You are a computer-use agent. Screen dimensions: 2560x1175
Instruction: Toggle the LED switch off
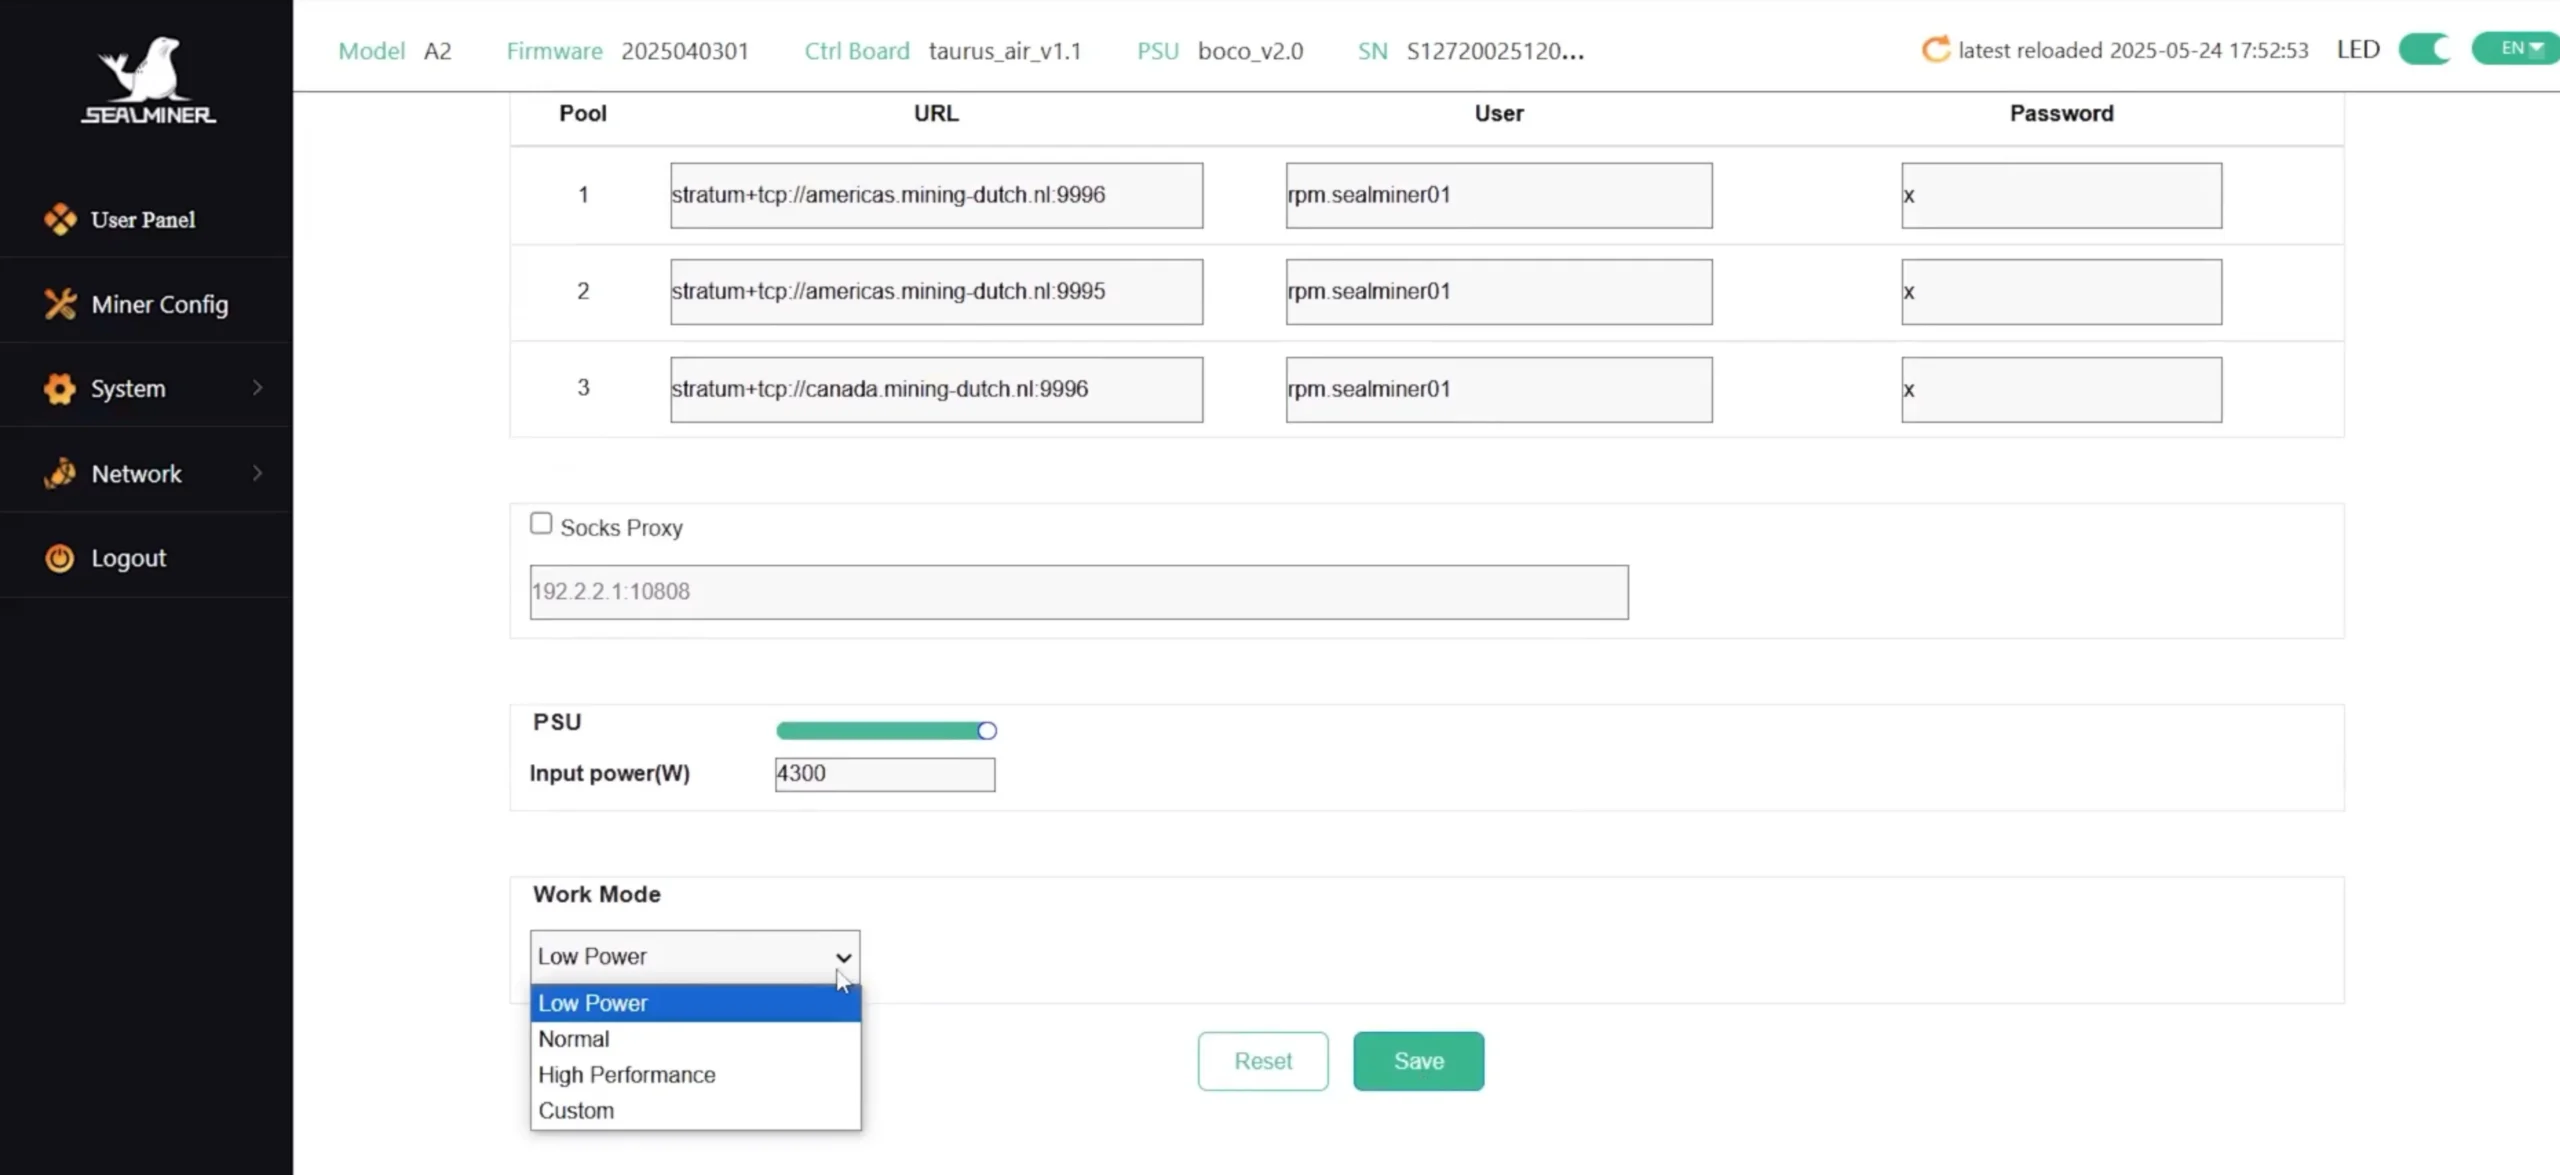[2425, 48]
